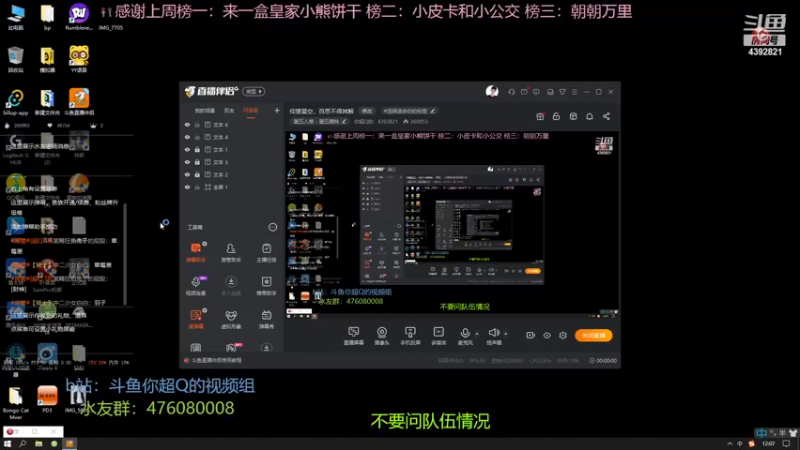
Task: Open PD3 desktop shortcut
Action: [47, 399]
